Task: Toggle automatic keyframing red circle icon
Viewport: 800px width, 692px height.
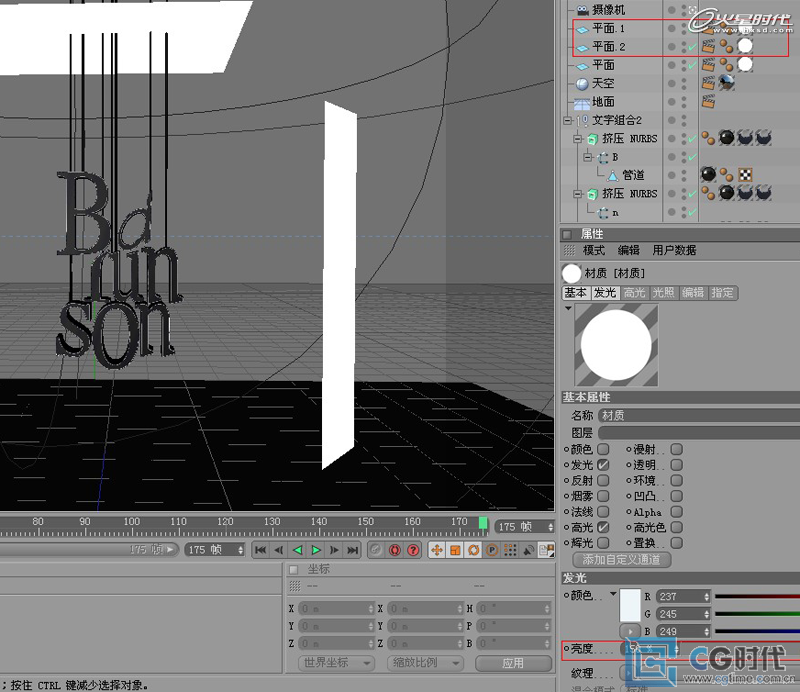Action: click(x=394, y=550)
